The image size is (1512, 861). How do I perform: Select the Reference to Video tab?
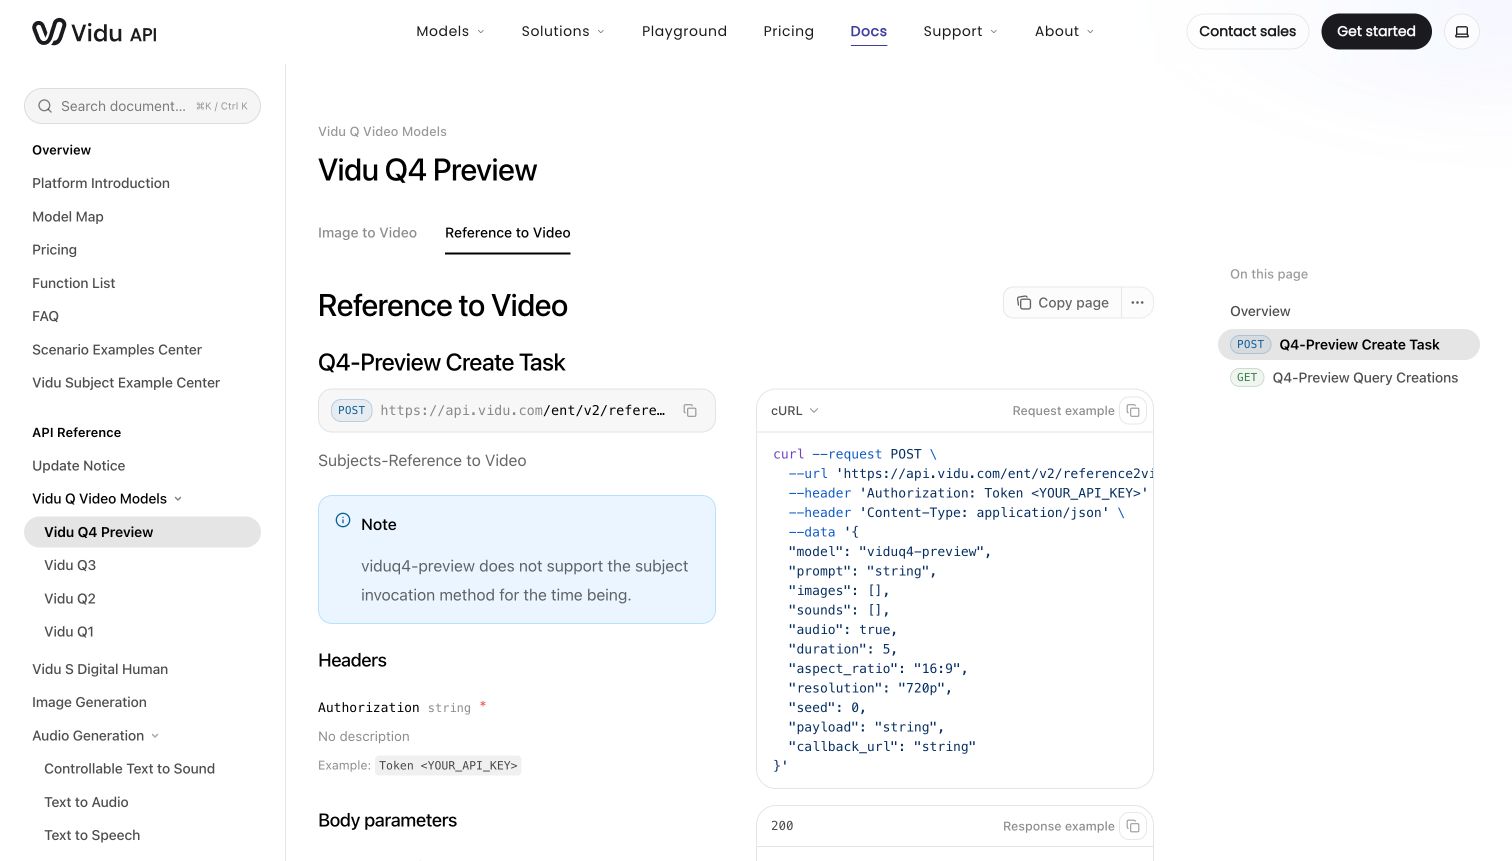pyautogui.click(x=507, y=233)
